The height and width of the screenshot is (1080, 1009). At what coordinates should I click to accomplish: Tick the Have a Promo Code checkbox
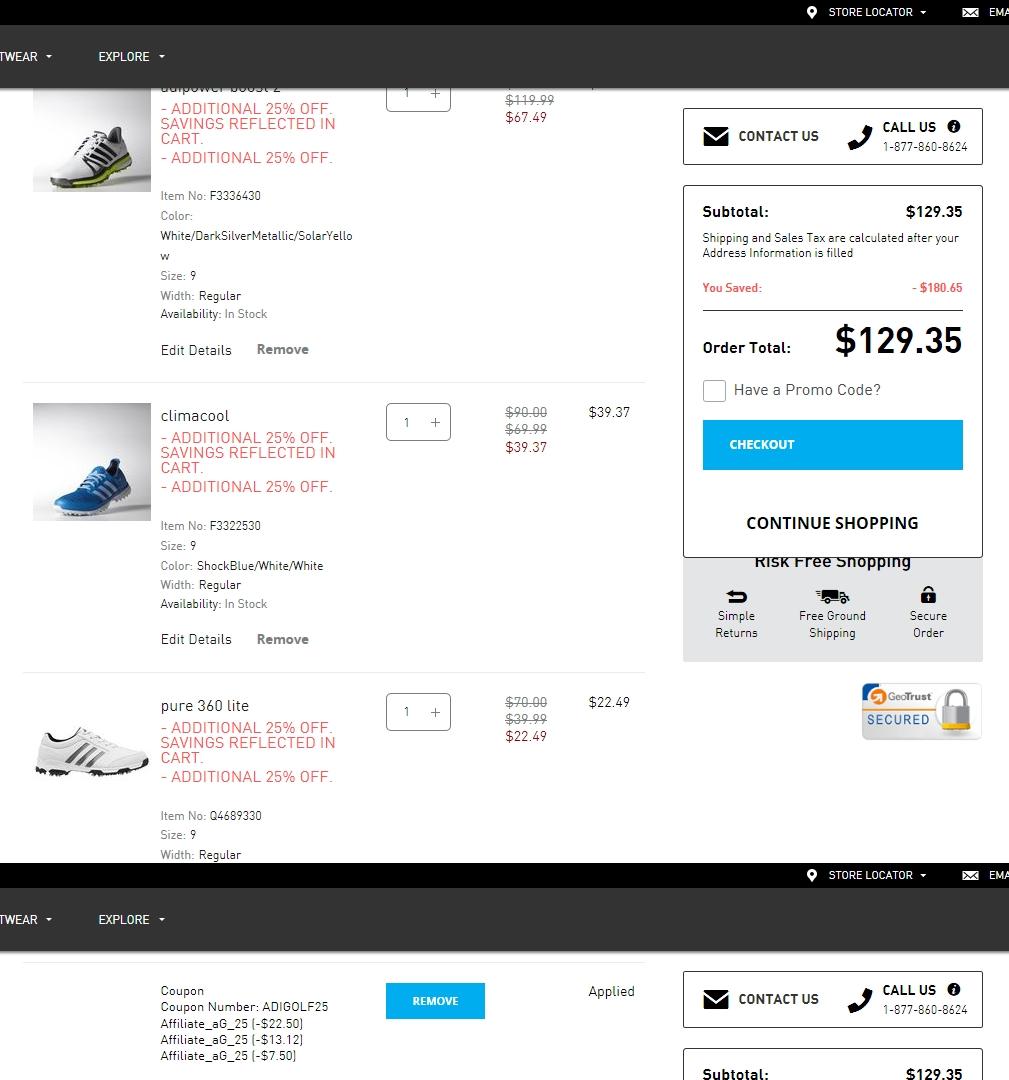click(714, 390)
